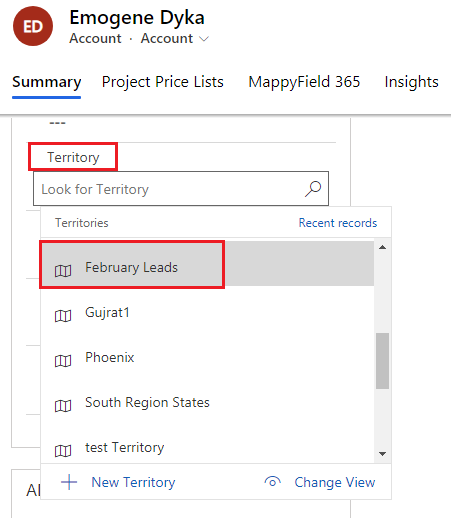
Task: Expand the Account form selector chevron
Action: [x=204, y=39]
